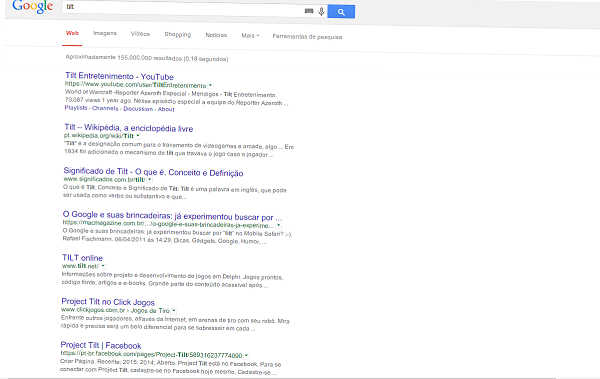Expand arrow next to youtube.com TiltEntretenimento URL
The width and height of the screenshot is (600, 379).
210,85
